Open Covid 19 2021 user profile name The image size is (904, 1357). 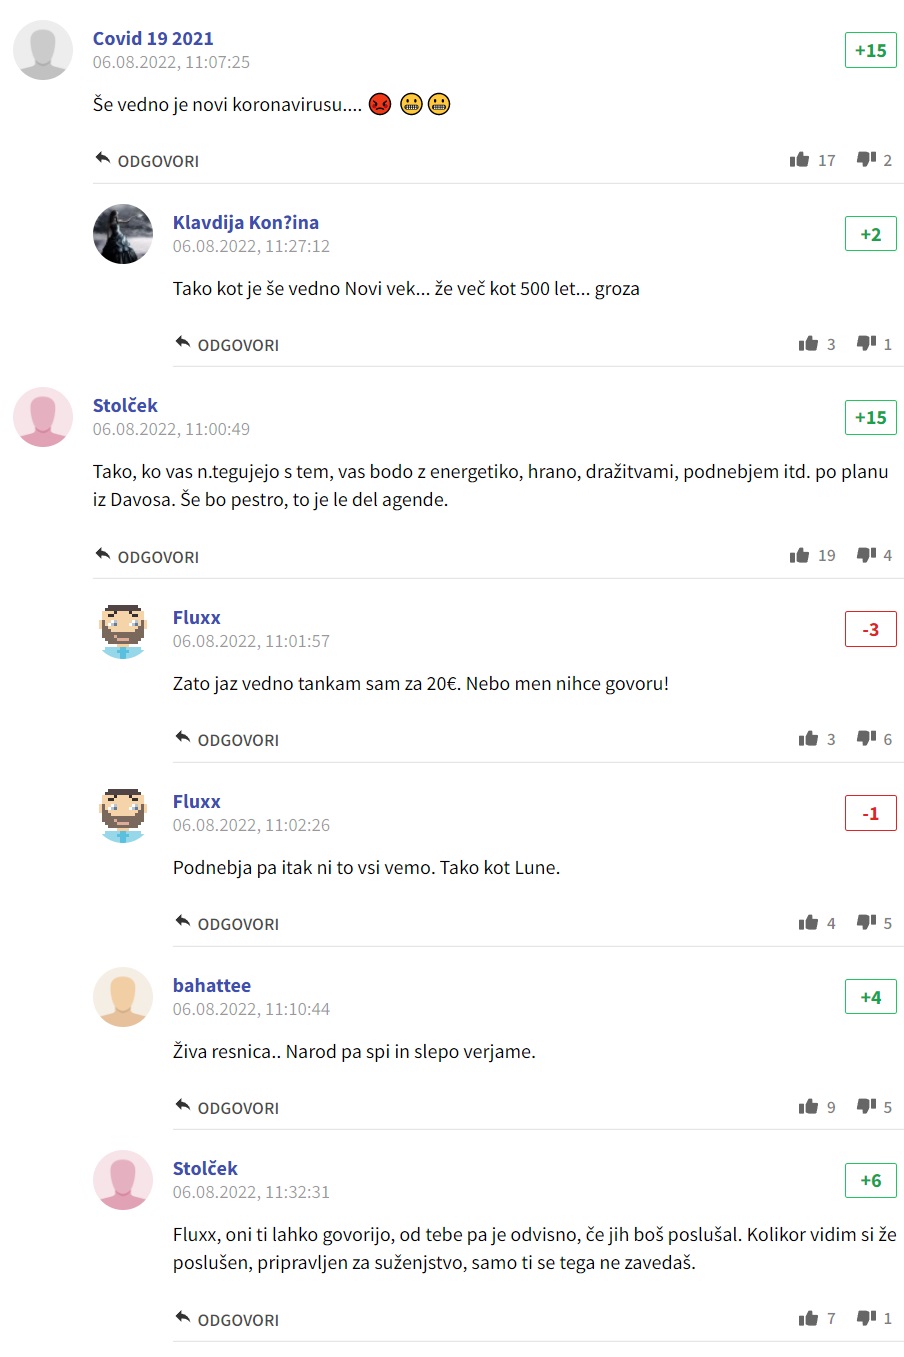tap(153, 38)
